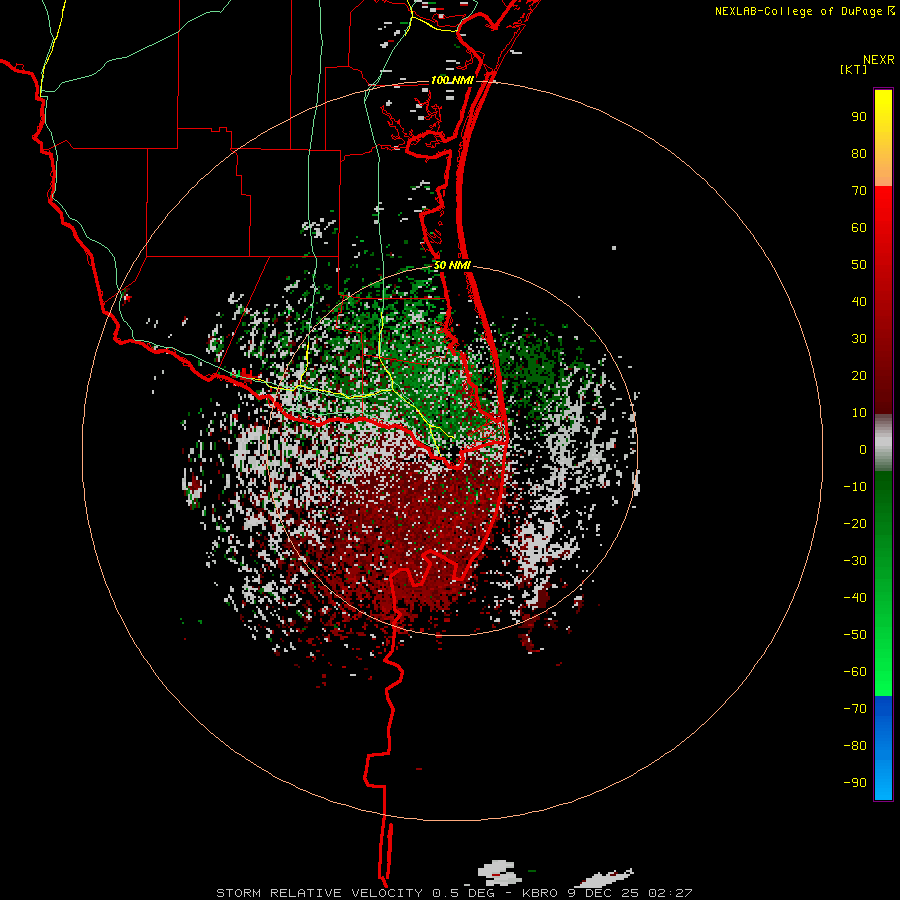Click the 0 value on the velocity scale
This screenshot has height=900, width=900.
pyautogui.click(x=863, y=449)
